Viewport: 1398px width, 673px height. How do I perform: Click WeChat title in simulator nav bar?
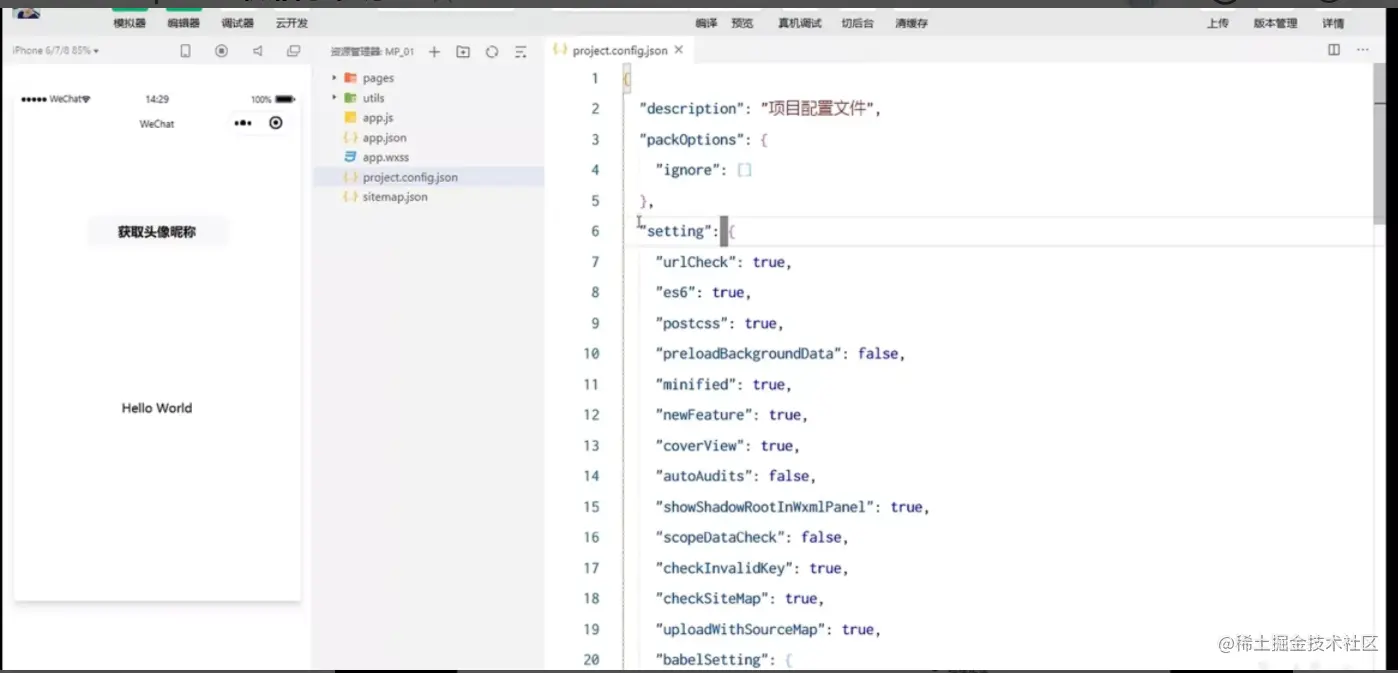[x=157, y=124]
